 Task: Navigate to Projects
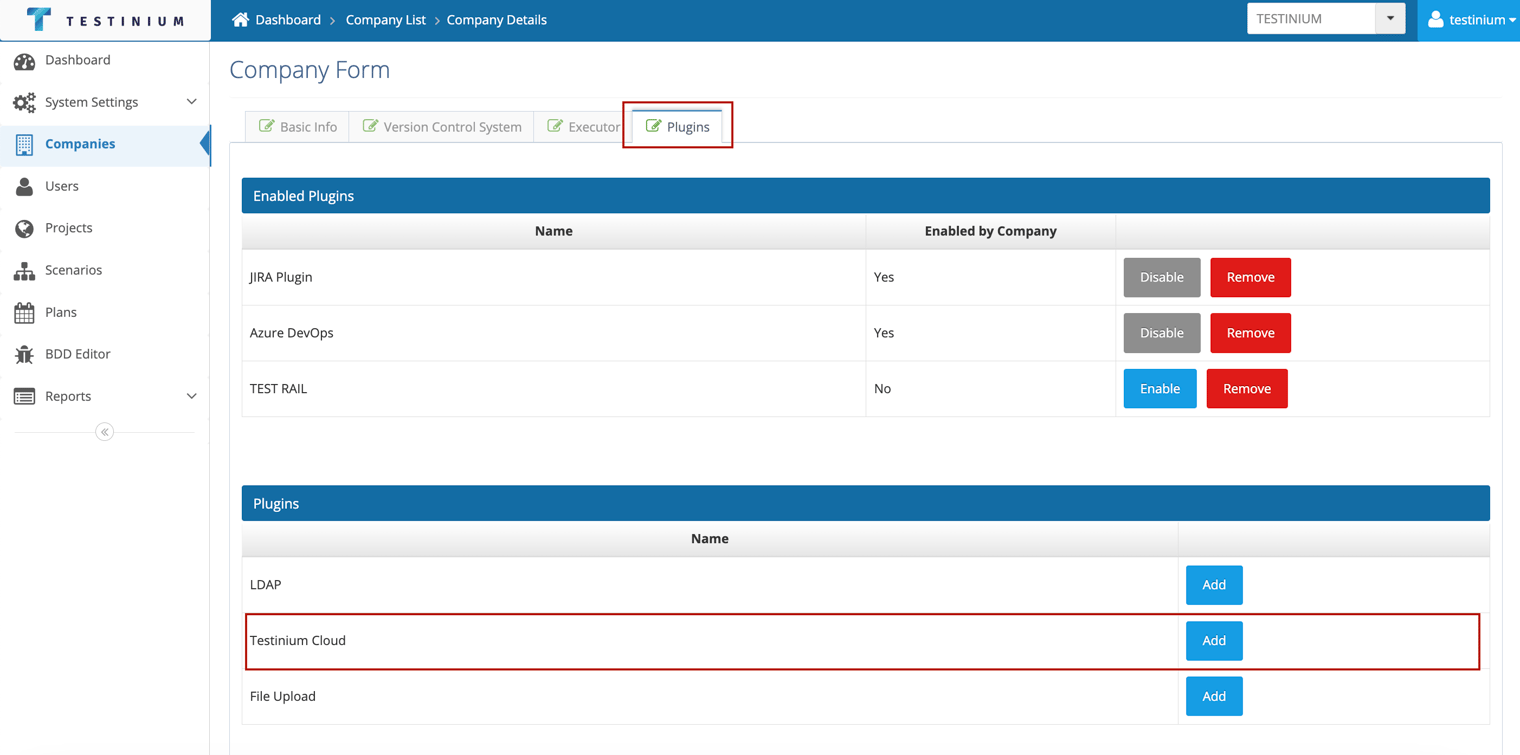(105, 228)
